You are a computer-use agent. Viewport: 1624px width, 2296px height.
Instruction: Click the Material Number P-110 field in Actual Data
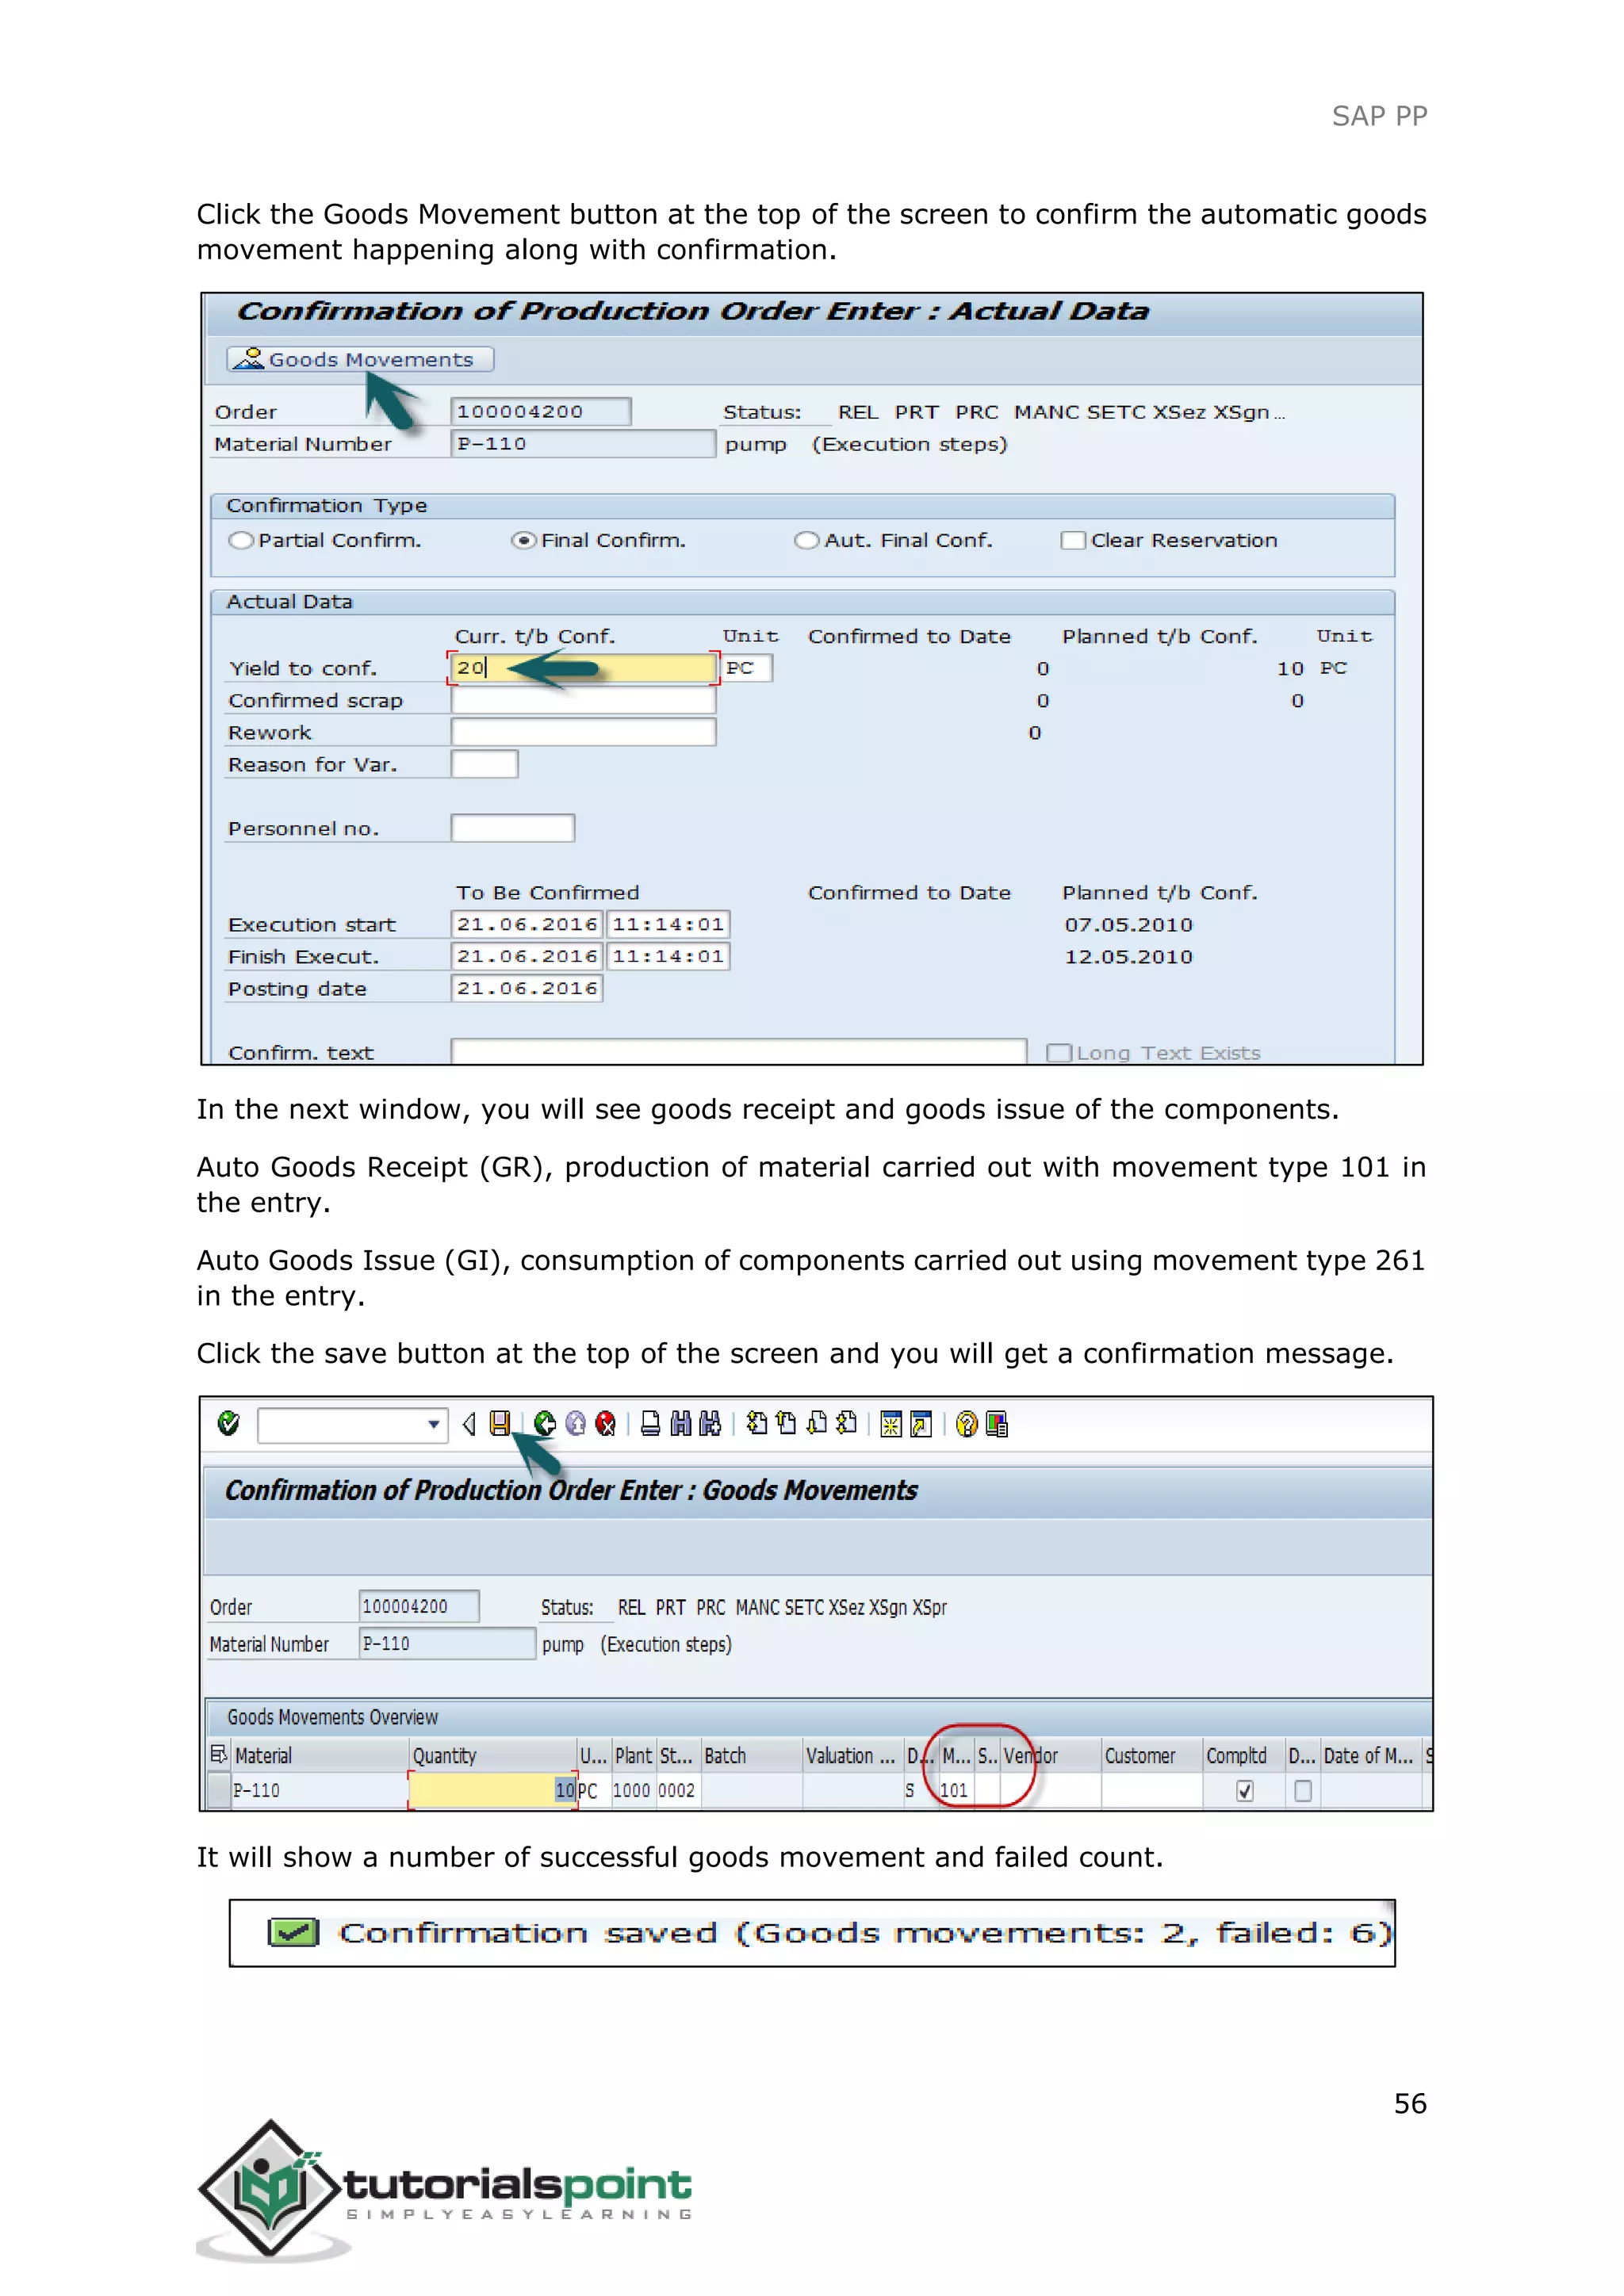[583, 443]
